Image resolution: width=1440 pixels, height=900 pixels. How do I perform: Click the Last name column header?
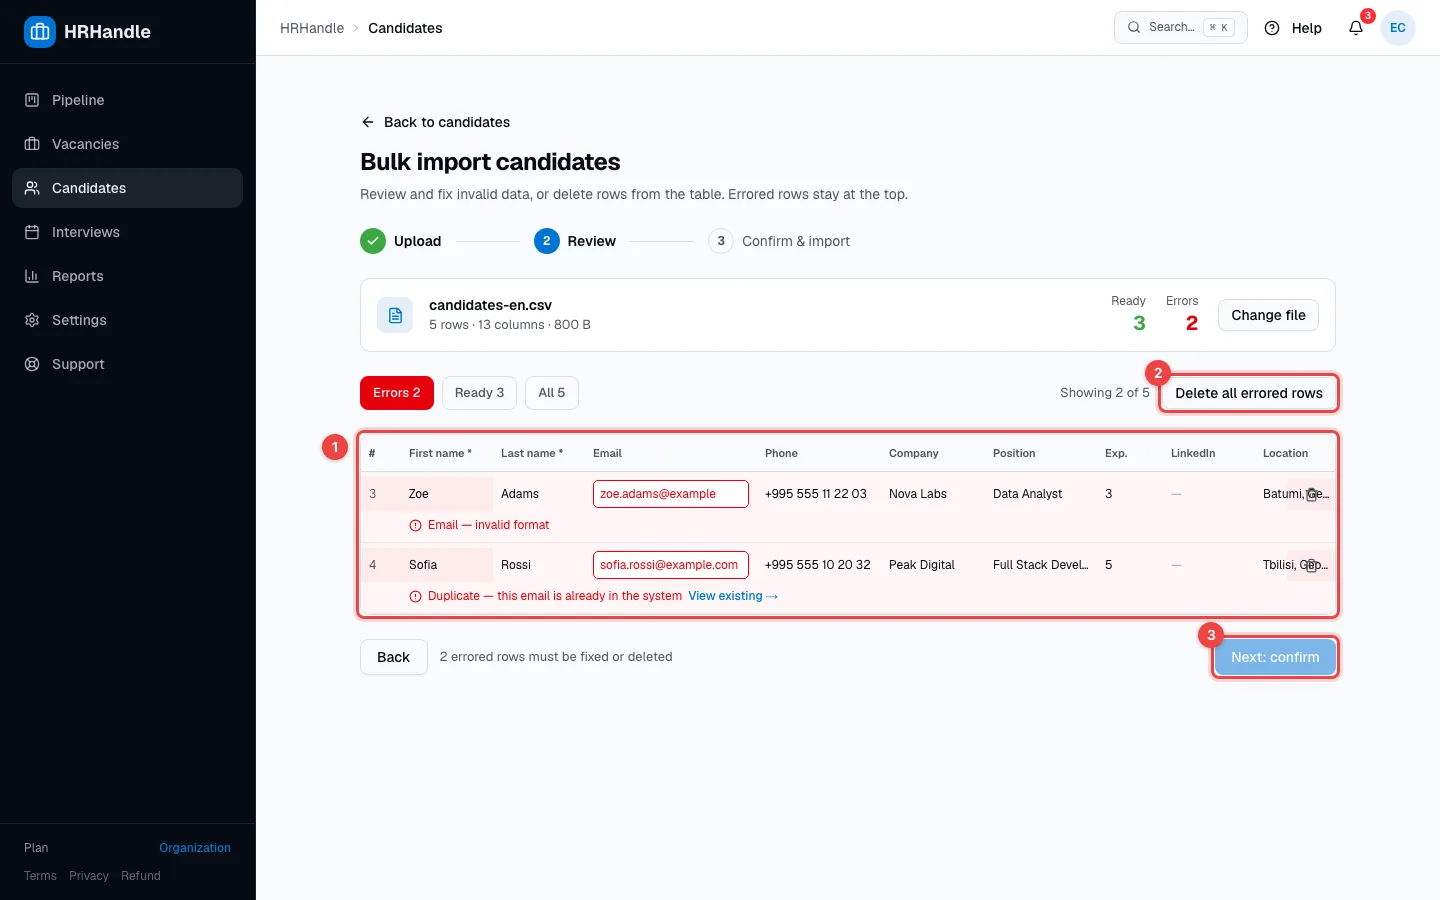(x=532, y=453)
